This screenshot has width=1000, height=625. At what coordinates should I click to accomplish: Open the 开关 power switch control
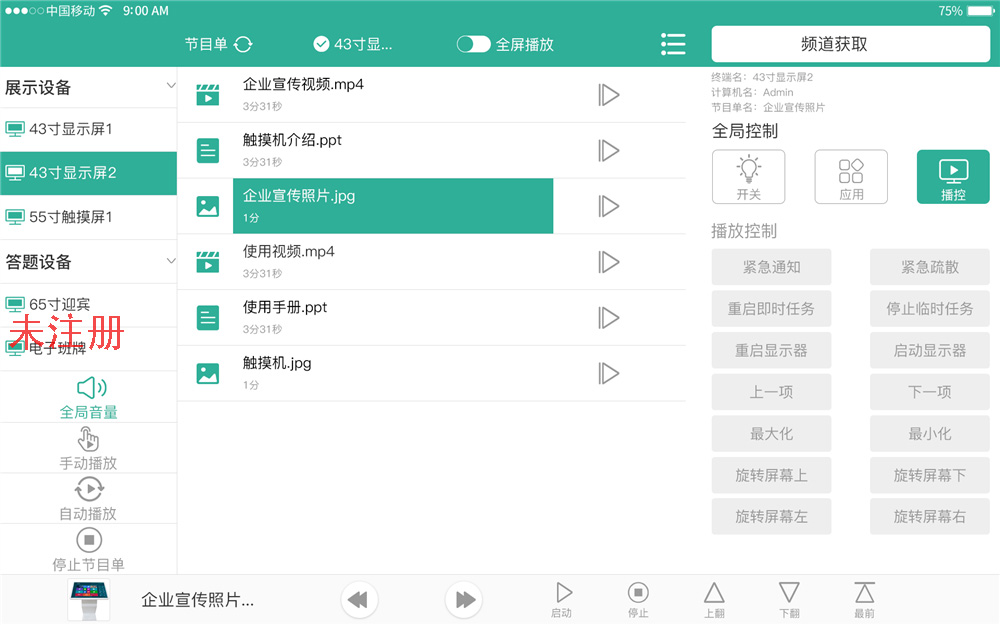pyautogui.click(x=748, y=177)
